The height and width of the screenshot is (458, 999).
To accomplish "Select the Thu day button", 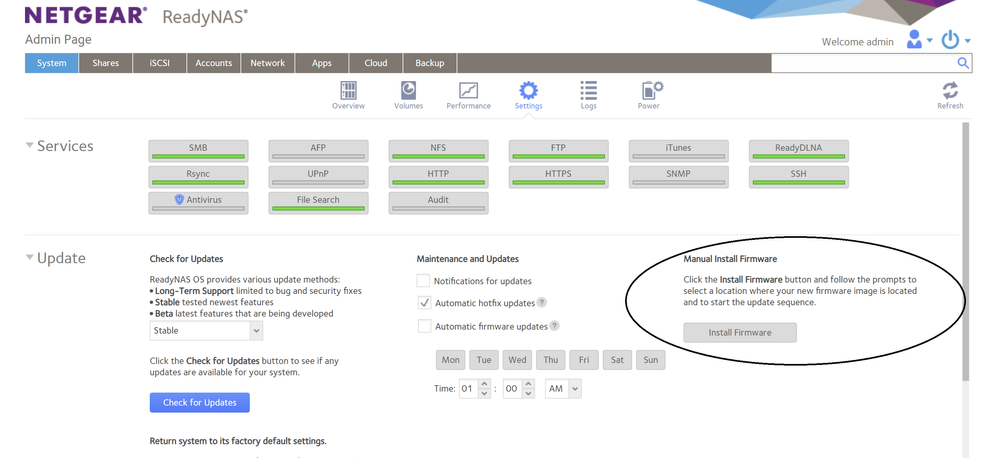I will click(550, 360).
